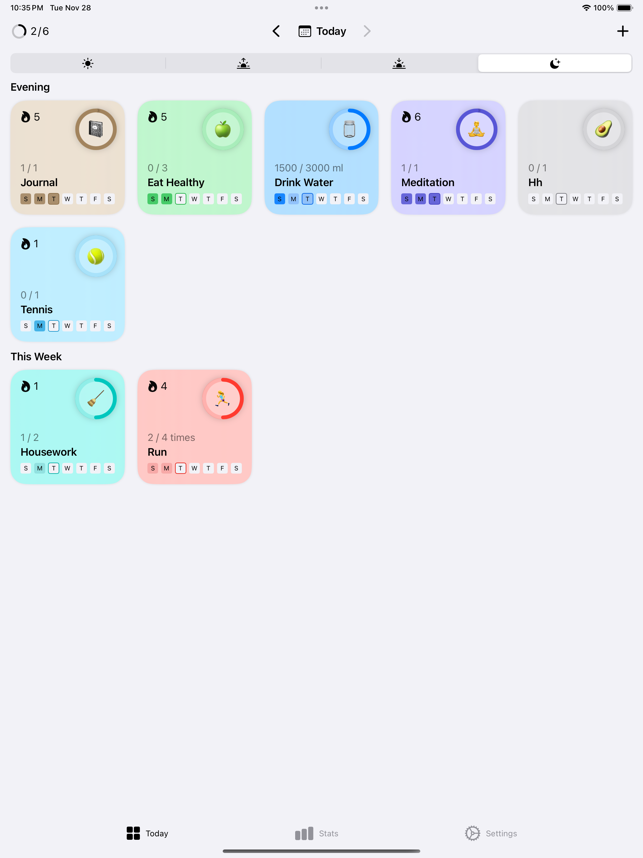Tap the runner icon on Run card
Image resolution: width=643 pixels, height=858 pixels.
click(x=223, y=398)
